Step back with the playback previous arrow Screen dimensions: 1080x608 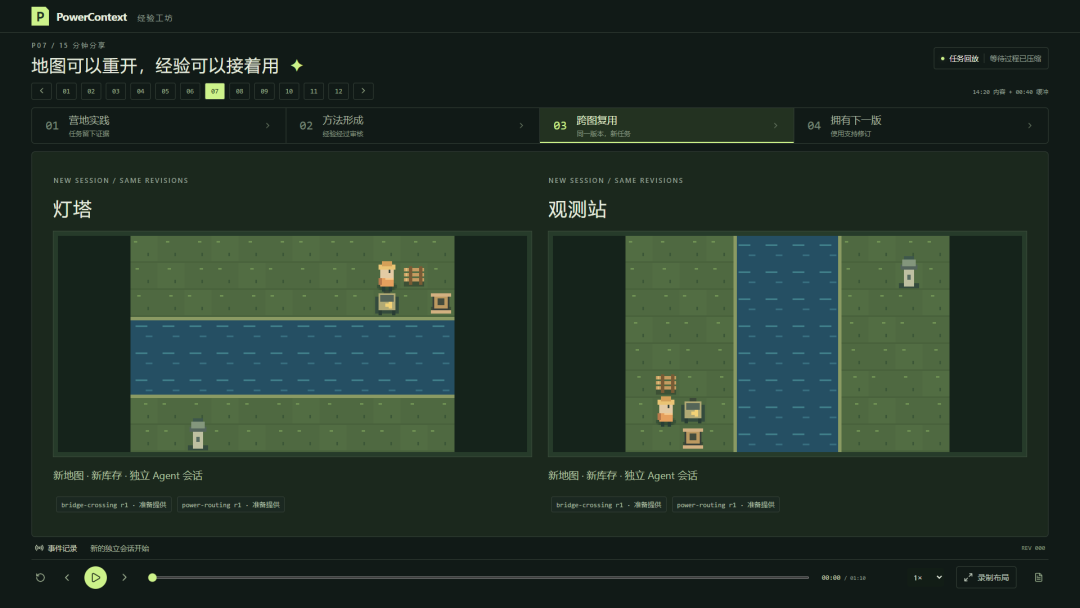pyautogui.click(x=67, y=578)
